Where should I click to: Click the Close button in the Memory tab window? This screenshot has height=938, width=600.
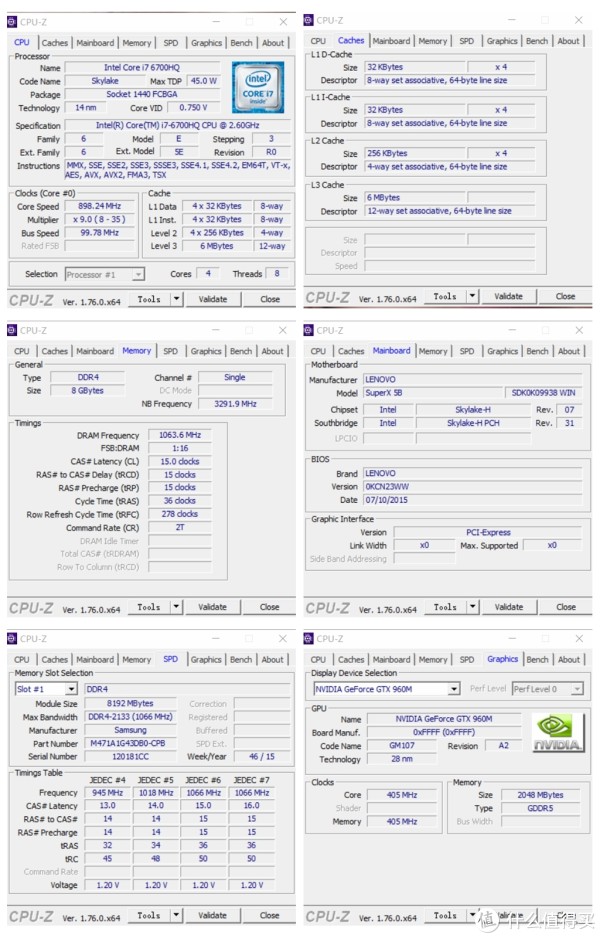click(269, 607)
